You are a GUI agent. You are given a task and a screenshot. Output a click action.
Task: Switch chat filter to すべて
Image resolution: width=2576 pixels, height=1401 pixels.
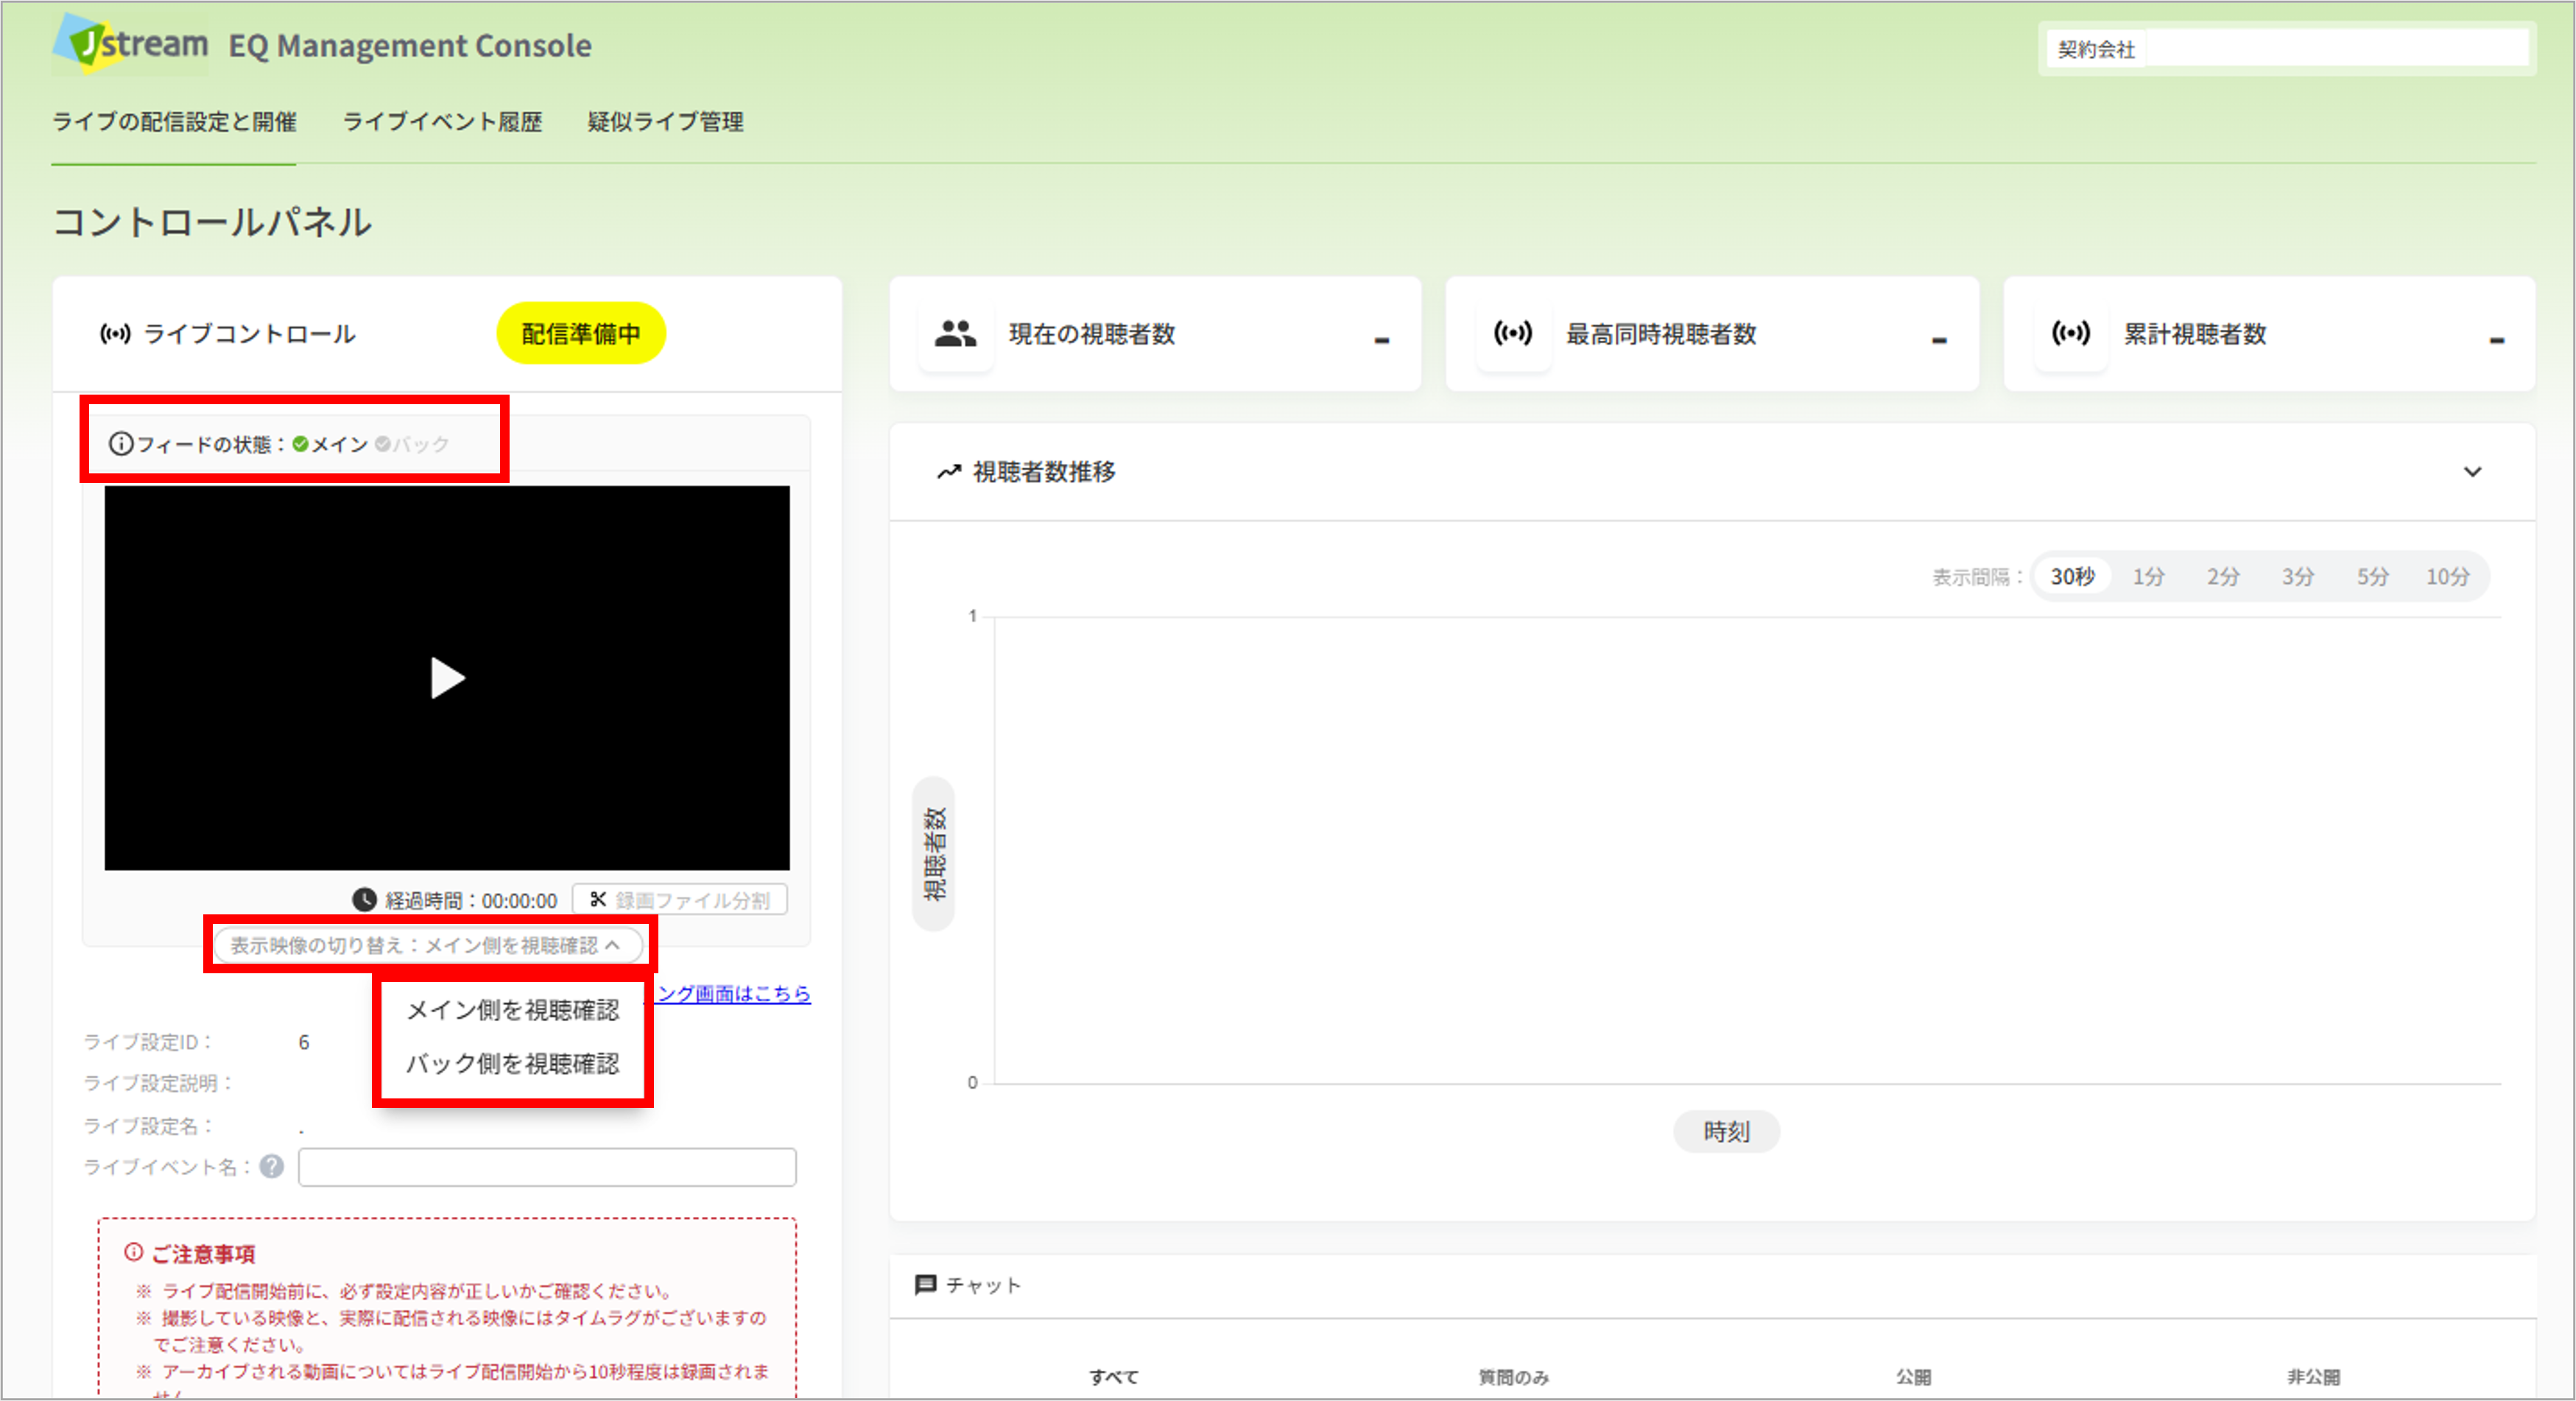coord(1113,1377)
